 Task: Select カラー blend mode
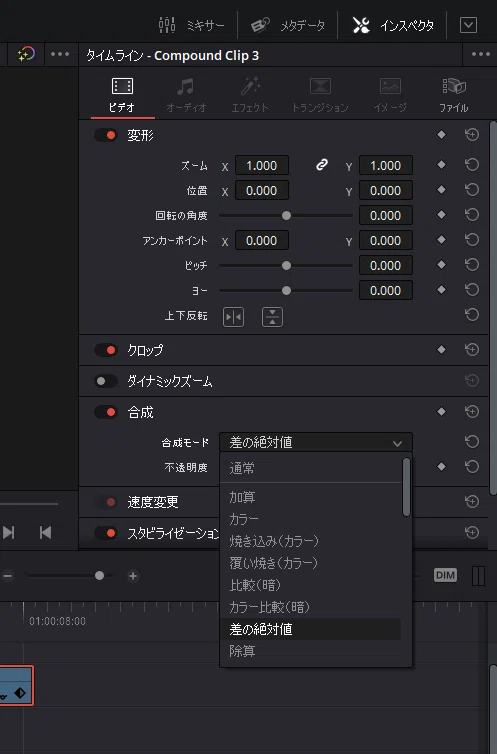pos(311,519)
